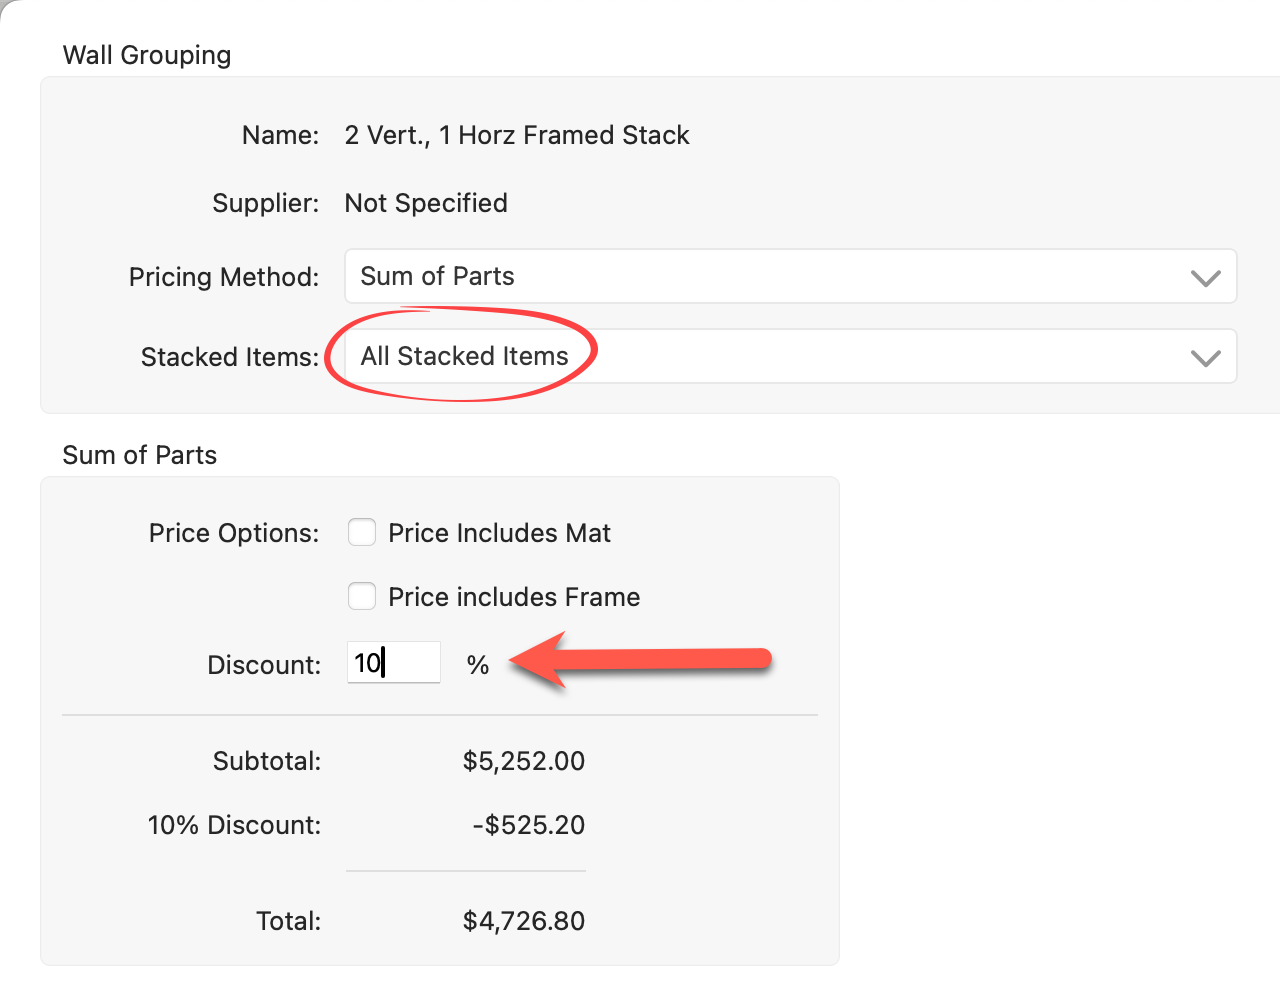1280x994 pixels.
Task: Click the 10% Discount: row label
Action: tap(234, 825)
